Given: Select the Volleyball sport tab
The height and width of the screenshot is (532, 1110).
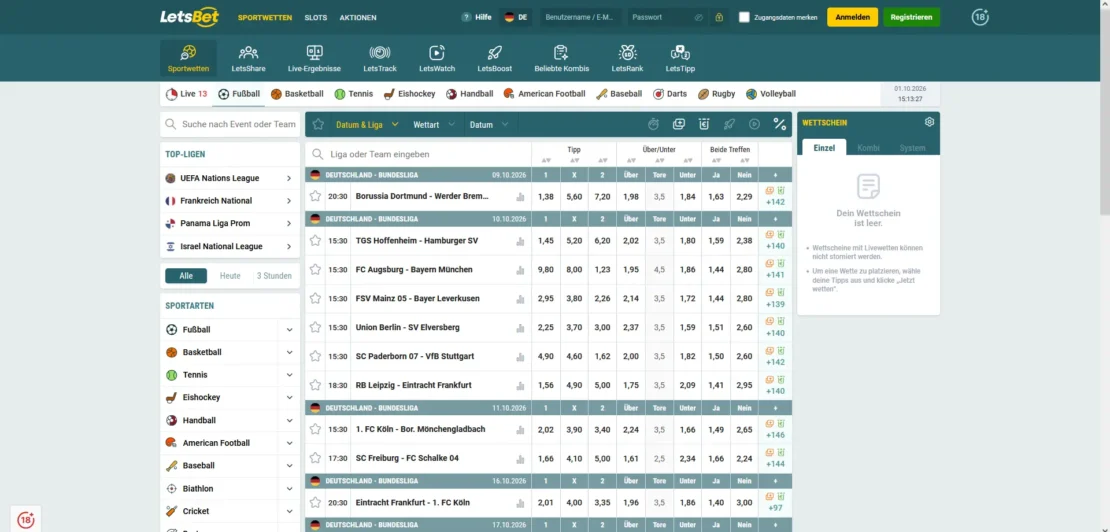Looking at the screenshot, I should (771, 93).
